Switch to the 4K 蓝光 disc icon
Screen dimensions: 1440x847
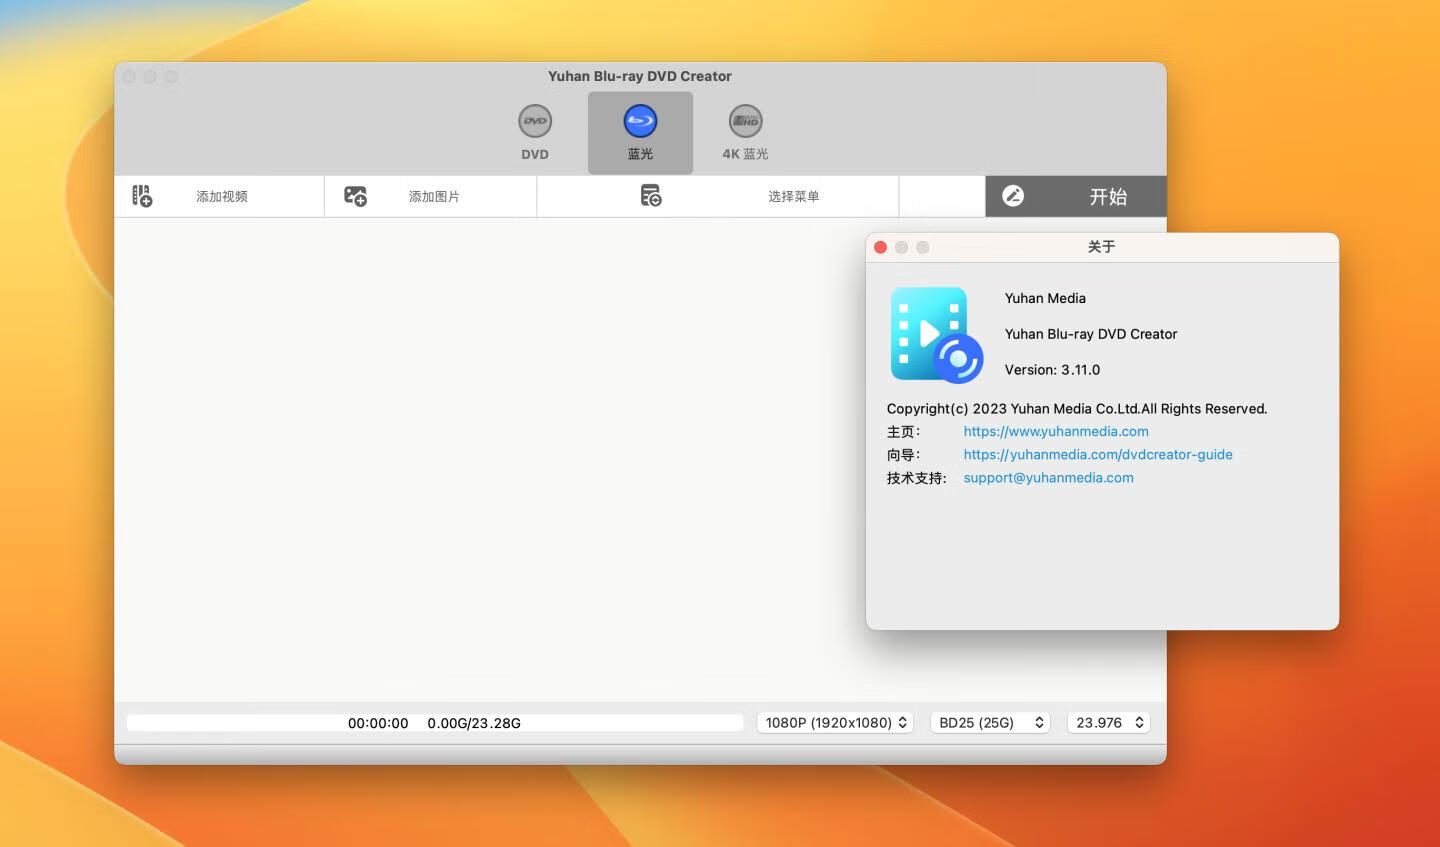click(745, 122)
